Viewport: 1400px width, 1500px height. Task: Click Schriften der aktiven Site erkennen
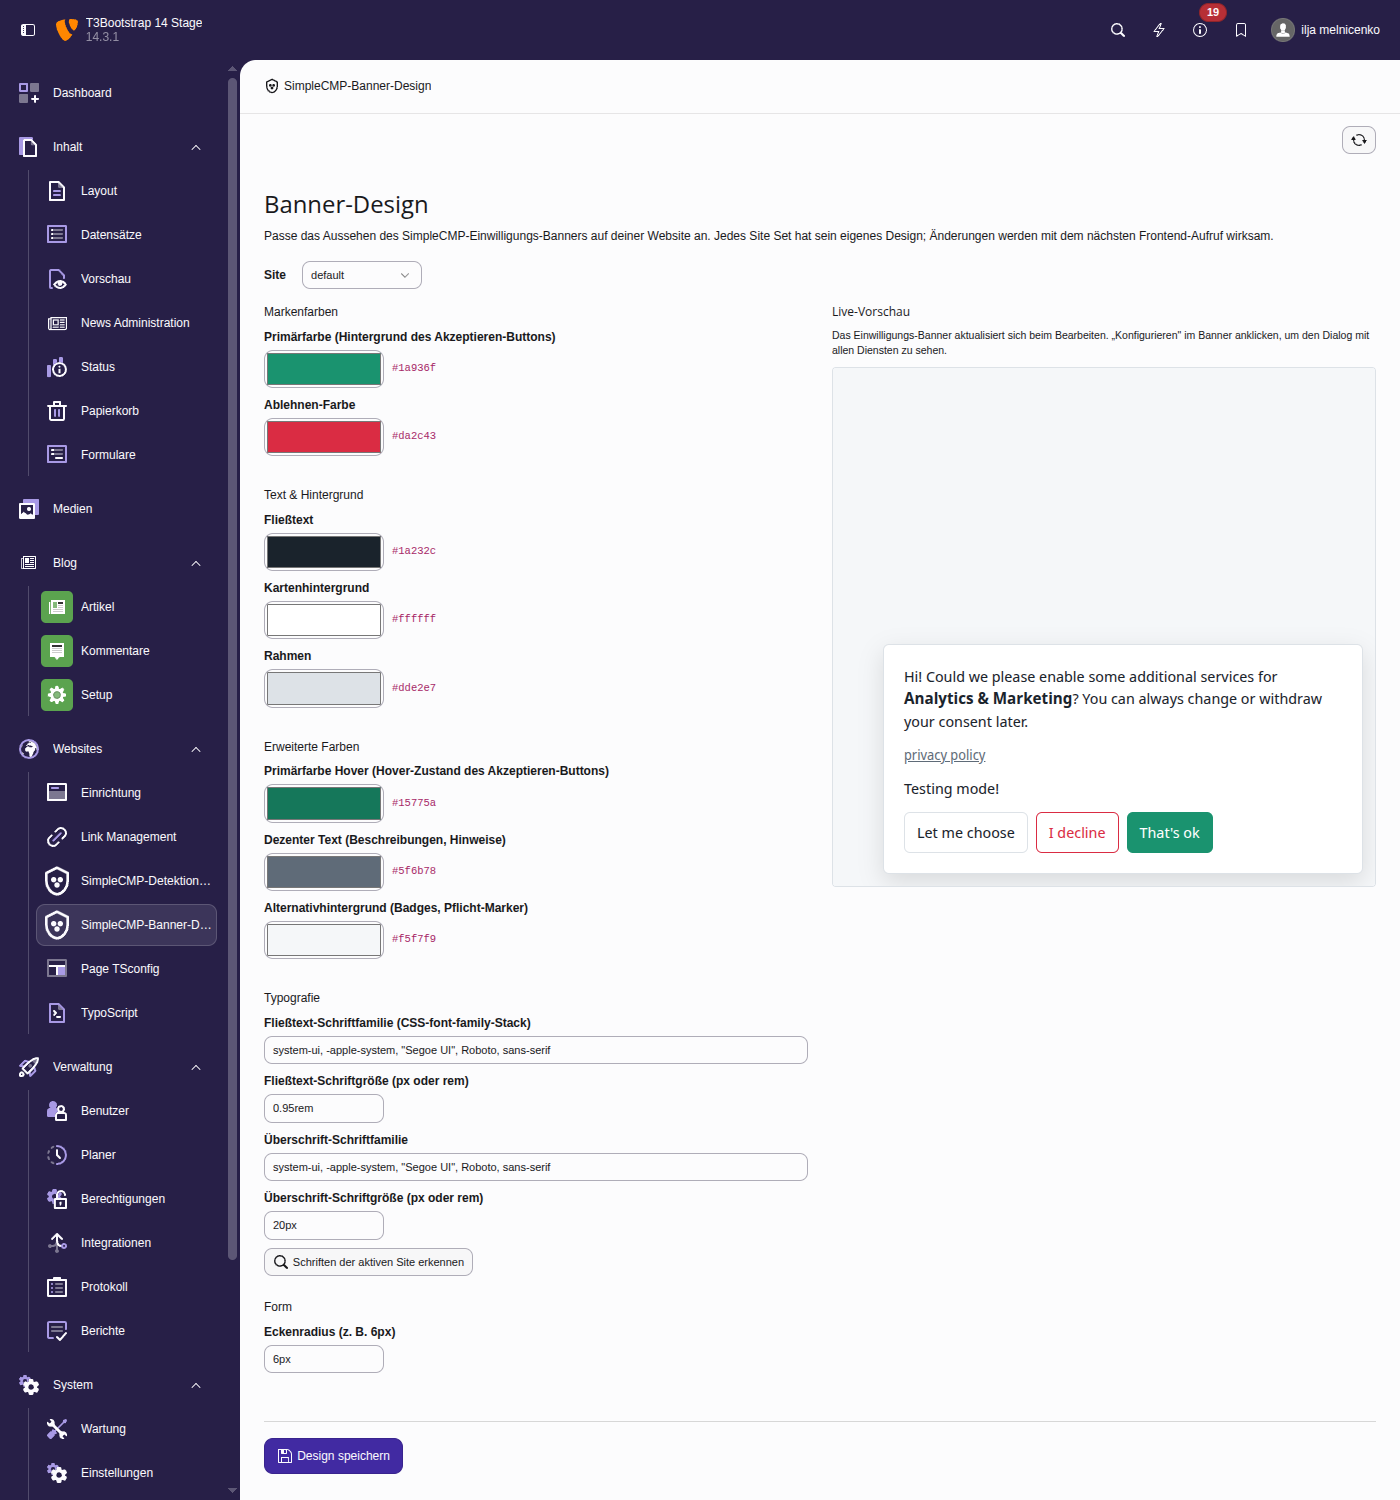click(368, 1262)
